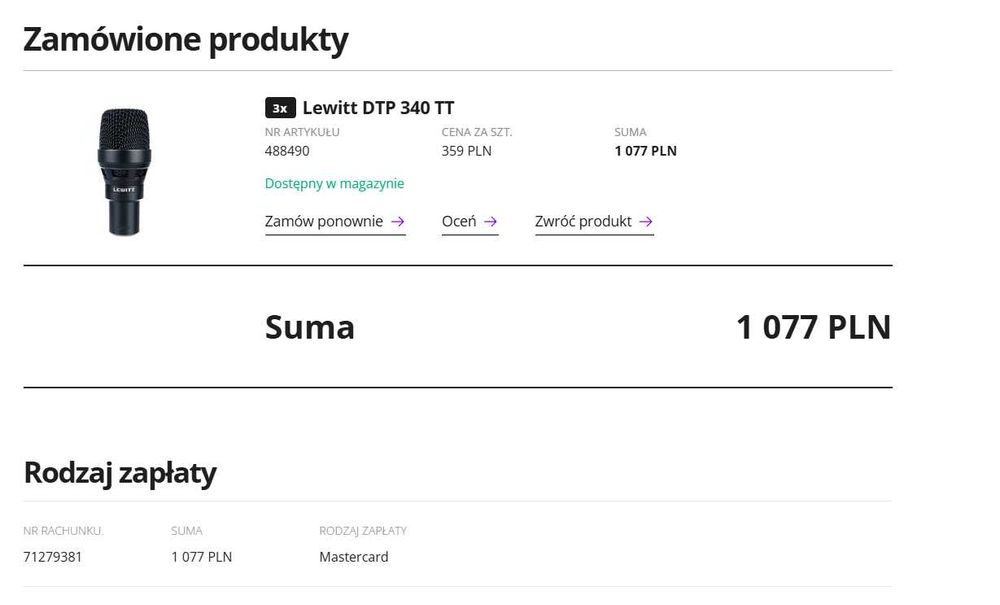Select the Oceń link text
The height and width of the screenshot is (605, 1000).
459,222
